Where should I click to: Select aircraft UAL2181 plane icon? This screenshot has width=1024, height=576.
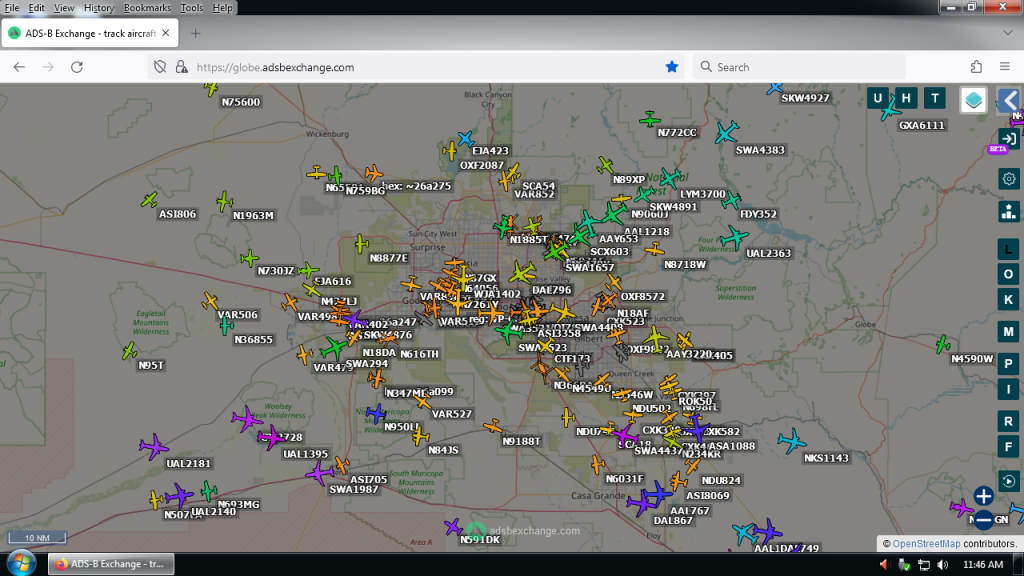[154, 447]
